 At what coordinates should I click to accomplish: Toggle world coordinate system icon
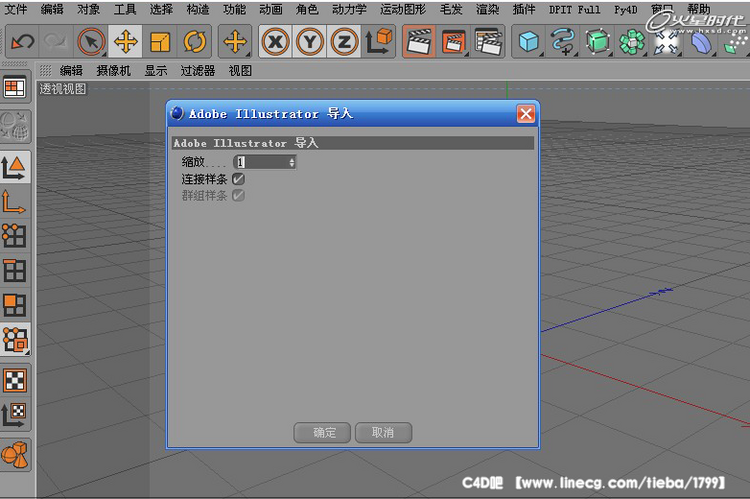point(379,42)
